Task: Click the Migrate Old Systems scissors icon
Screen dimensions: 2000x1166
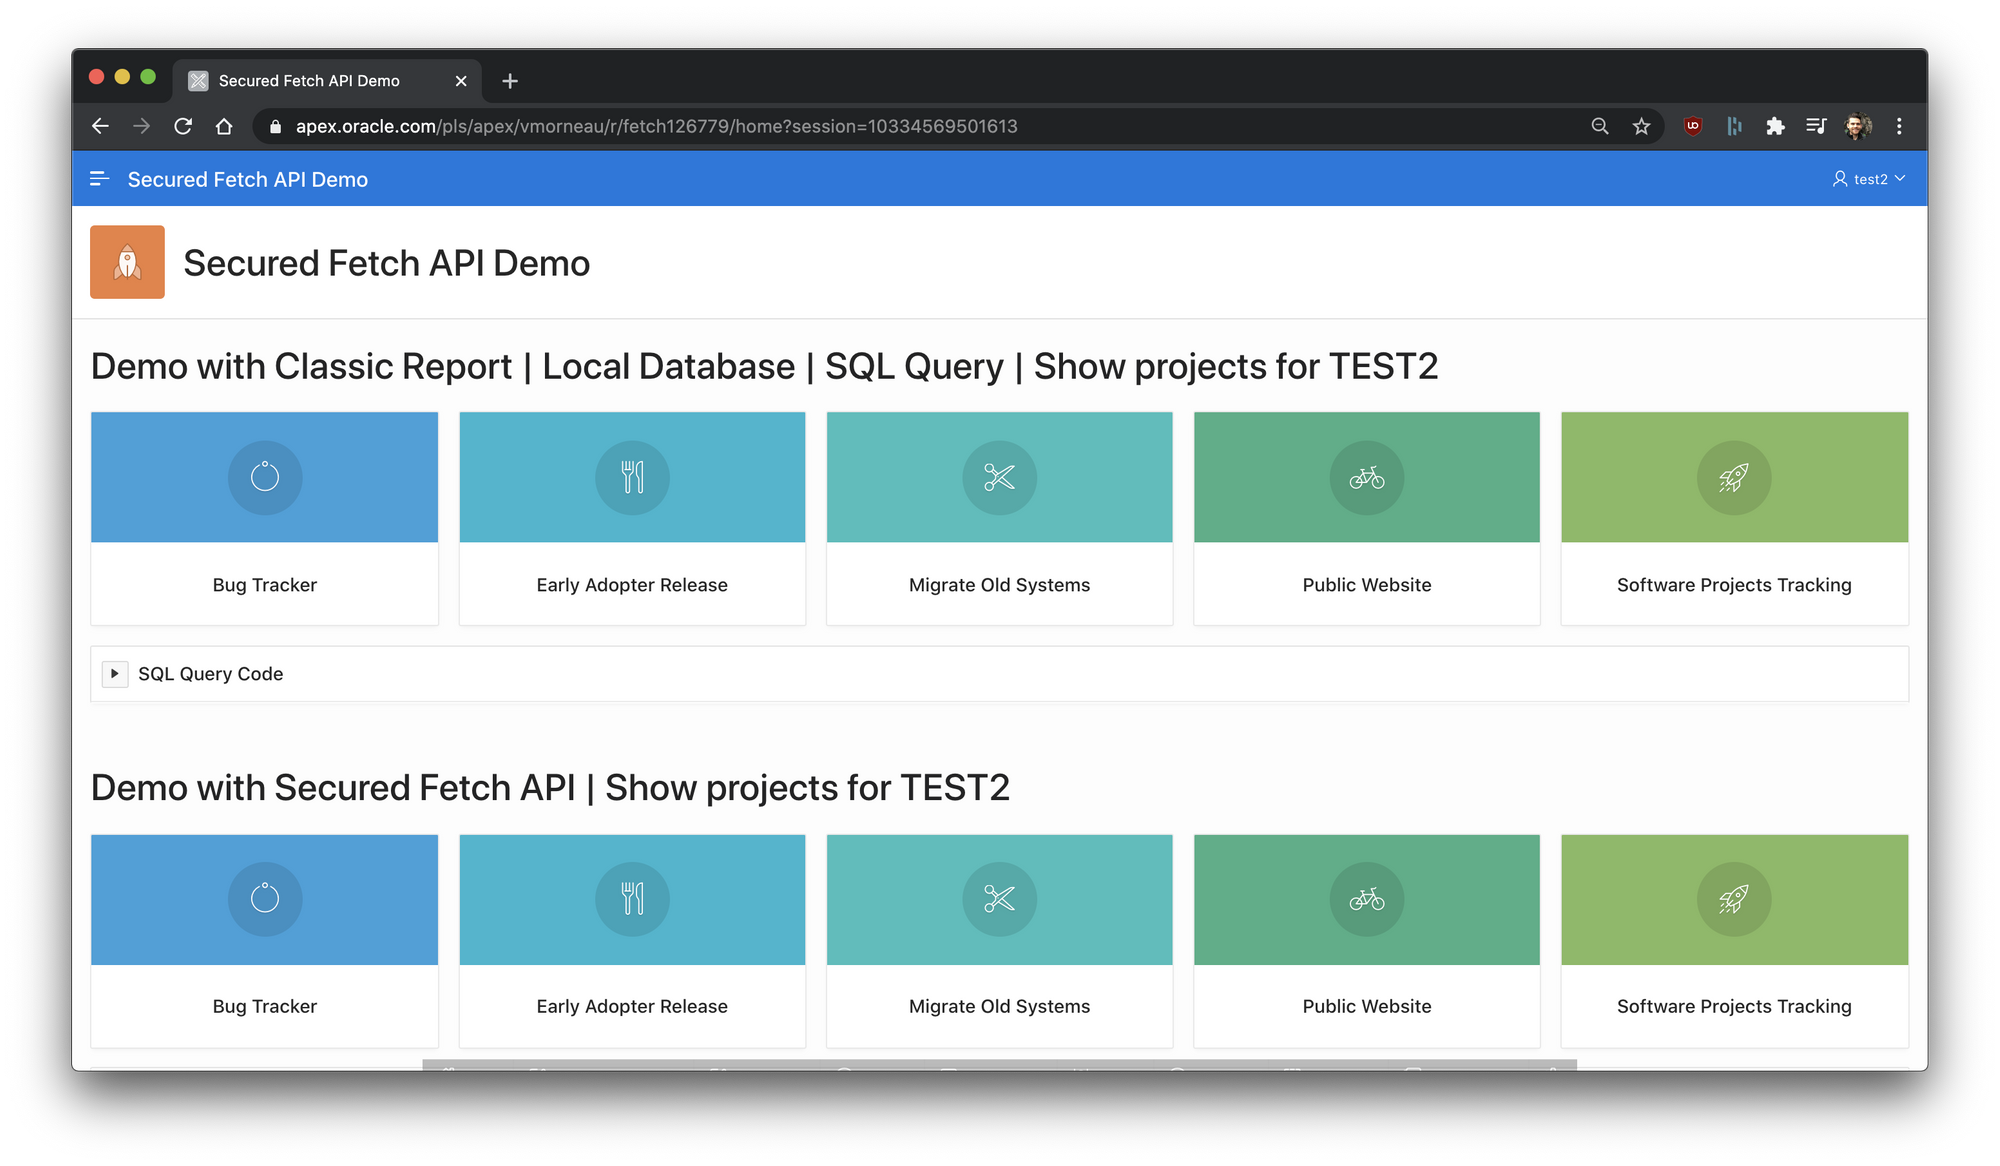Action: pos(998,478)
